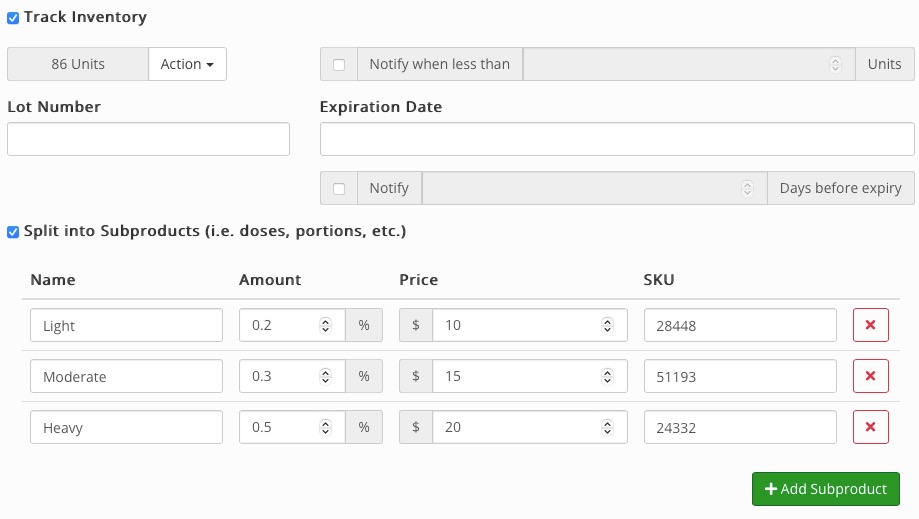This screenshot has width=919, height=519.
Task: Click stepper on low stock Units field
Action: (x=835, y=64)
